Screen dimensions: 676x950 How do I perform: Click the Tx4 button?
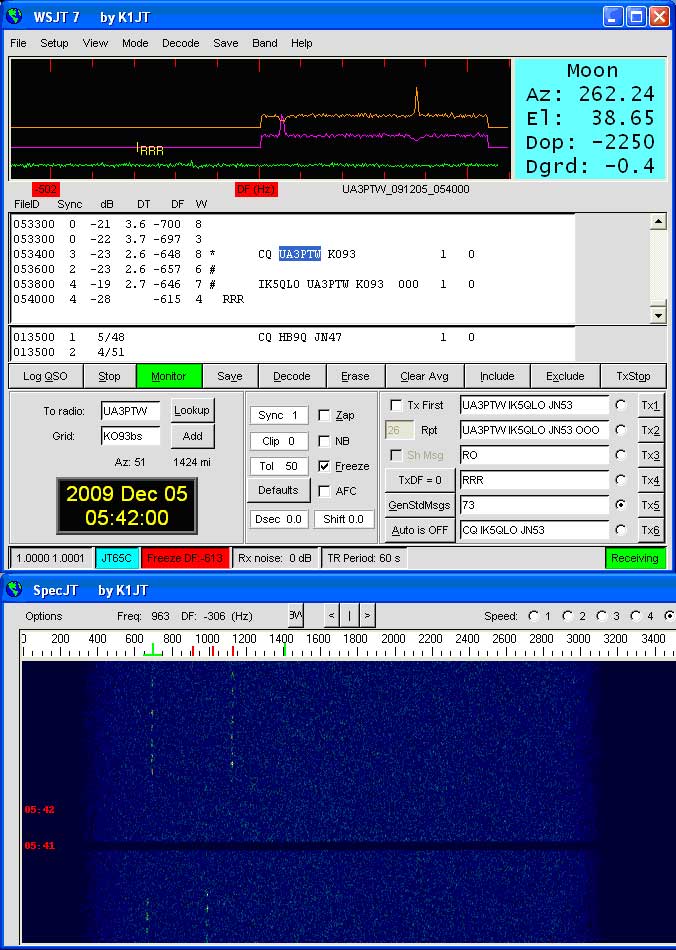point(651,480)
